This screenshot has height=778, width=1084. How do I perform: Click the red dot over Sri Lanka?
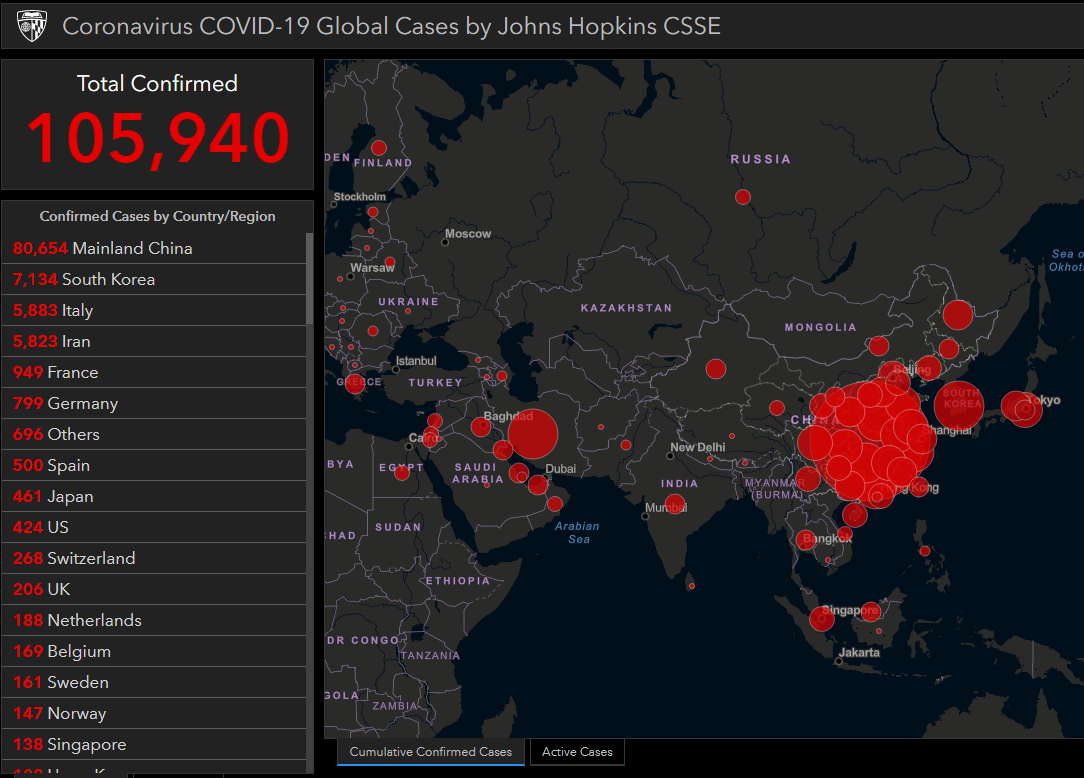click(691, 586)
